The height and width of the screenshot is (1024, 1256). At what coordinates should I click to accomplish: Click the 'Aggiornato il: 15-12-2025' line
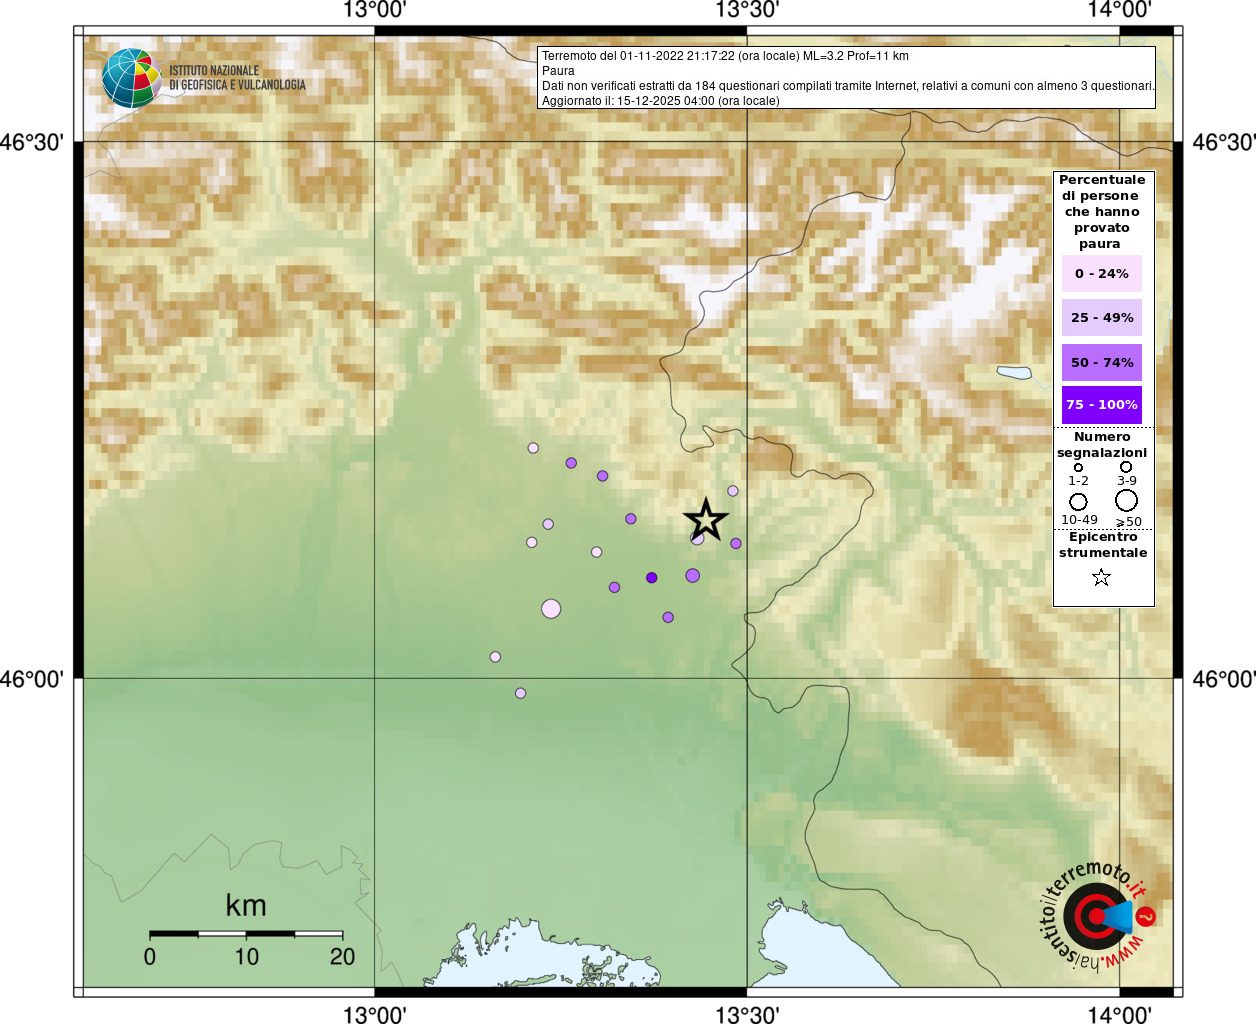(661, 101)
